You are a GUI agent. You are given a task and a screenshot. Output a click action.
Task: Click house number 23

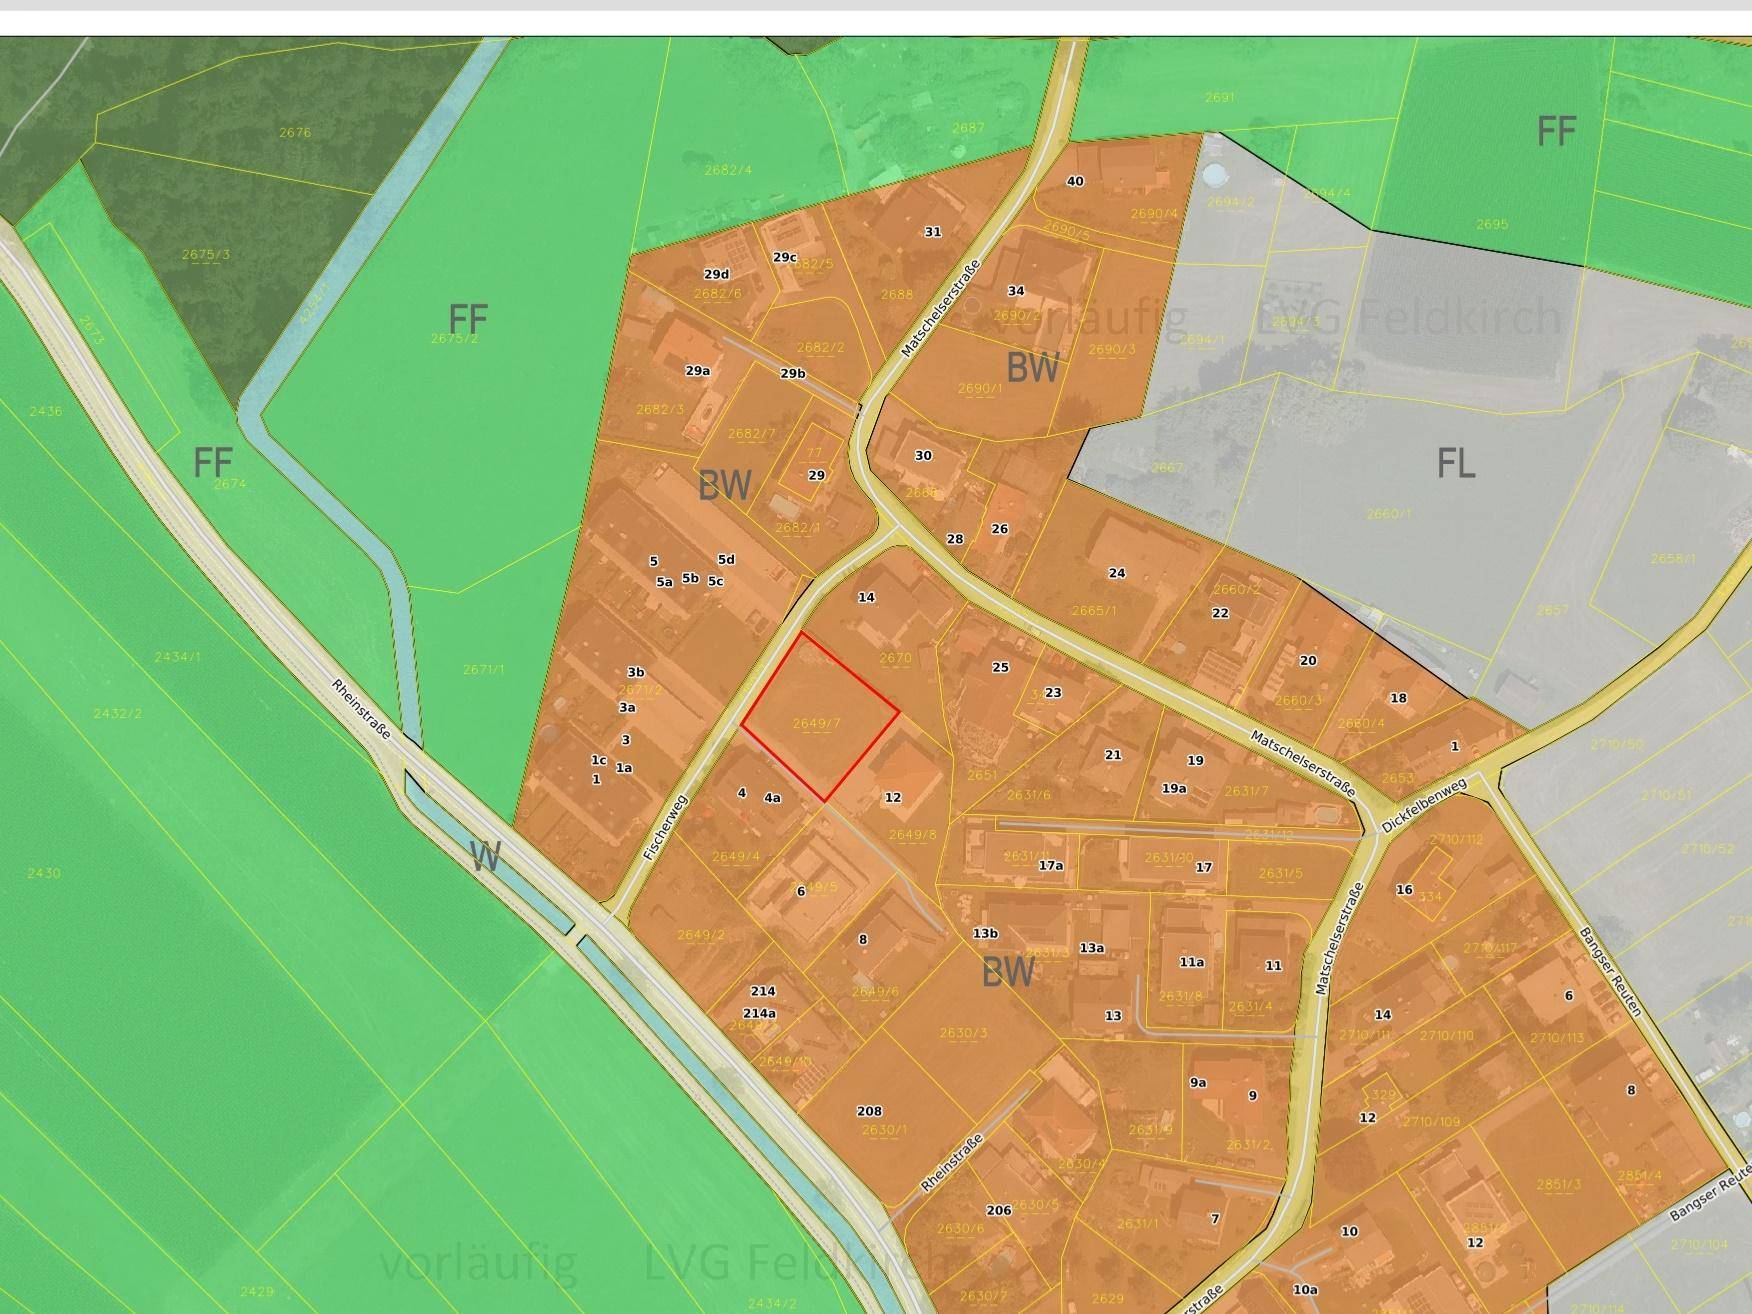coord(1053,693)
